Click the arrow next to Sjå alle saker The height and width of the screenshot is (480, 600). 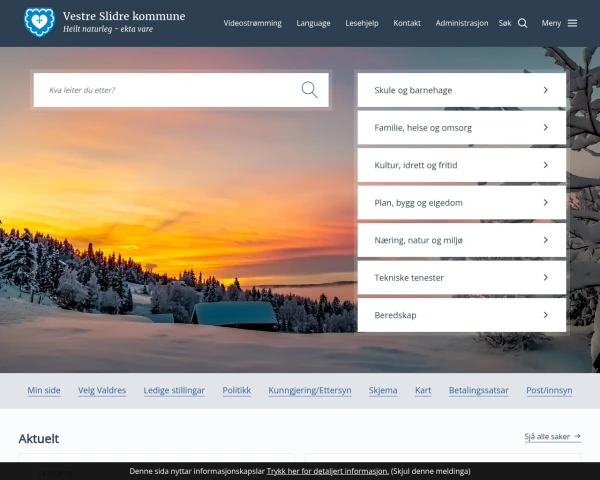[x=577, y=437]
